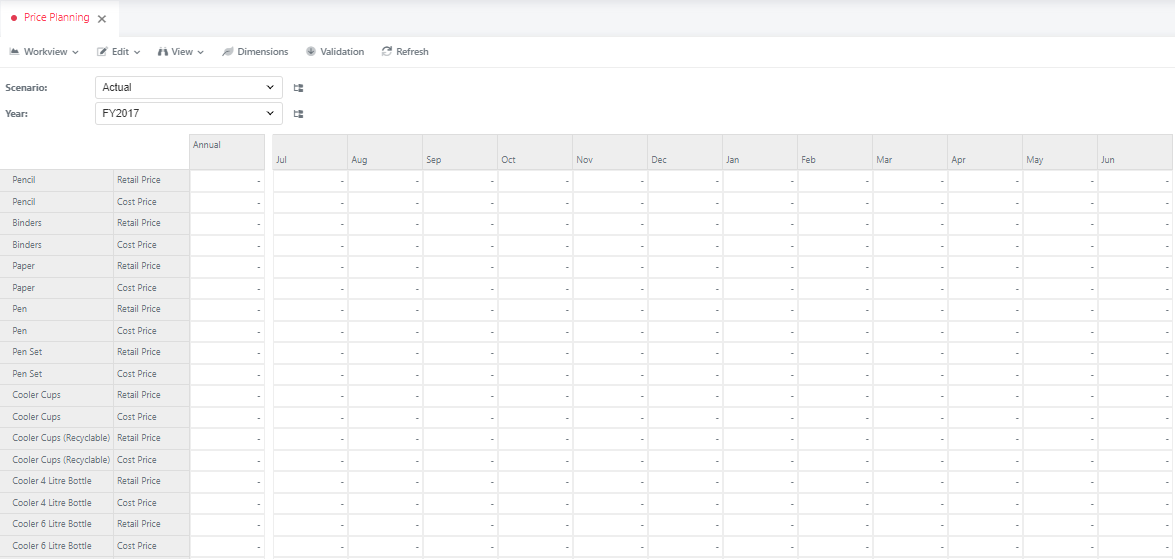
Task: Click Mar cell for Binders Cost Price
Action: (x=910, y=245)
